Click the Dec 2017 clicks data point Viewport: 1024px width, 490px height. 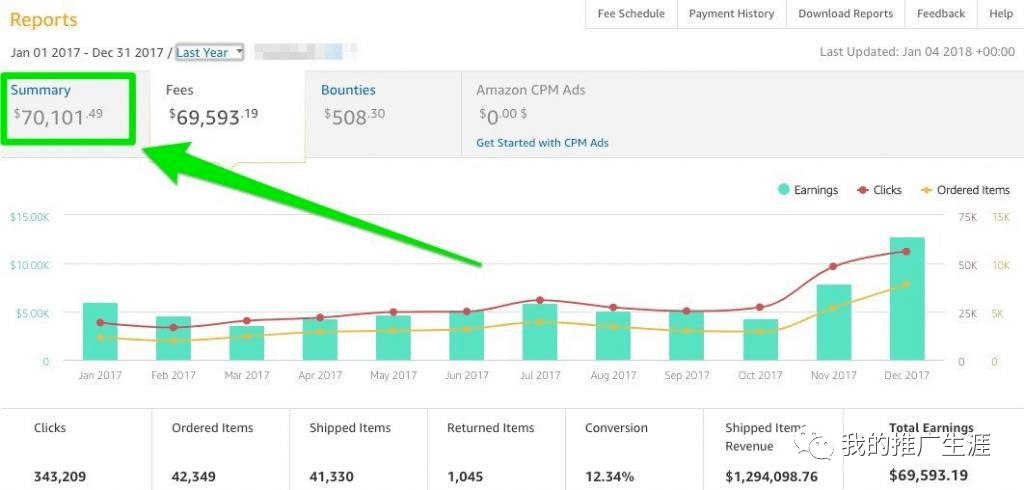pyautogui.click(x=907, y=251)
